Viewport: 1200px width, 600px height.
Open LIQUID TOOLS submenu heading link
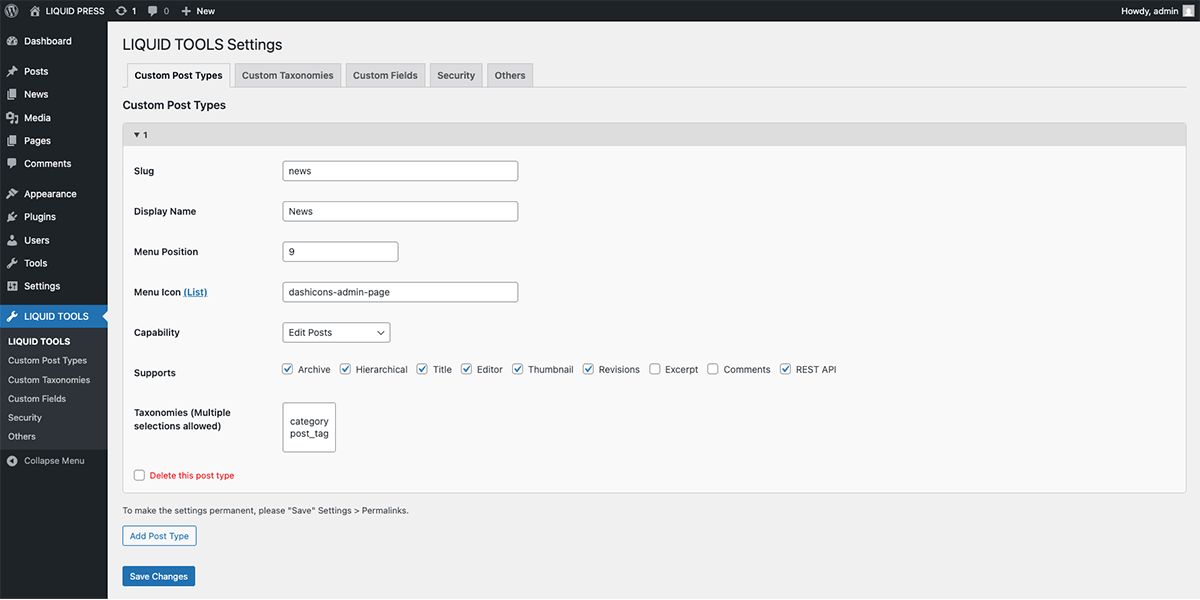click(39, 341)
